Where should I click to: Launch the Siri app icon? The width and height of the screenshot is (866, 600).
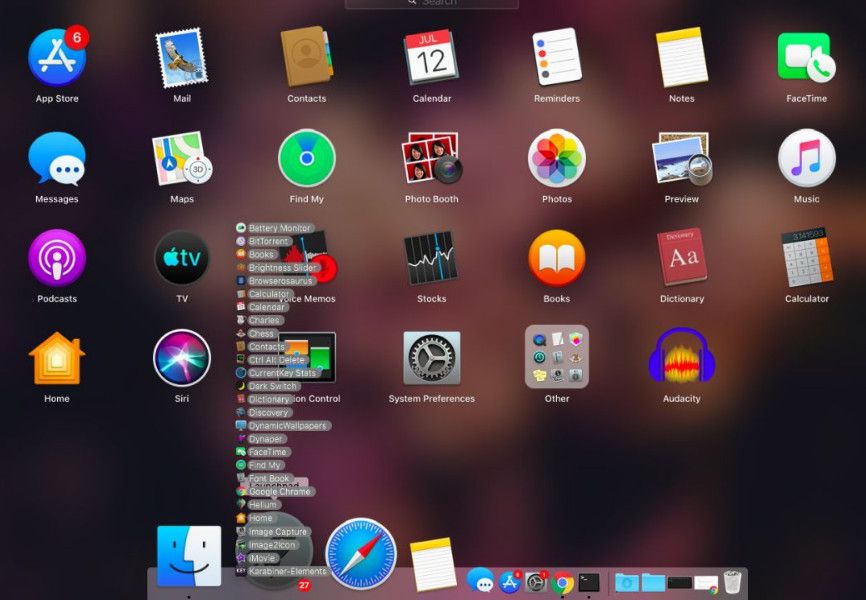point(182,357)
